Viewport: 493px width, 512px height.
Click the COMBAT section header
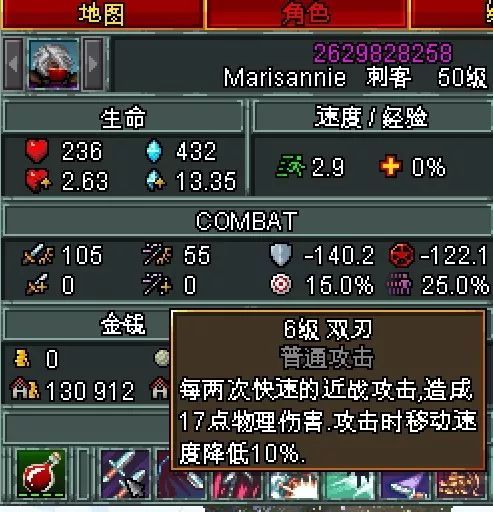(247, 221)
